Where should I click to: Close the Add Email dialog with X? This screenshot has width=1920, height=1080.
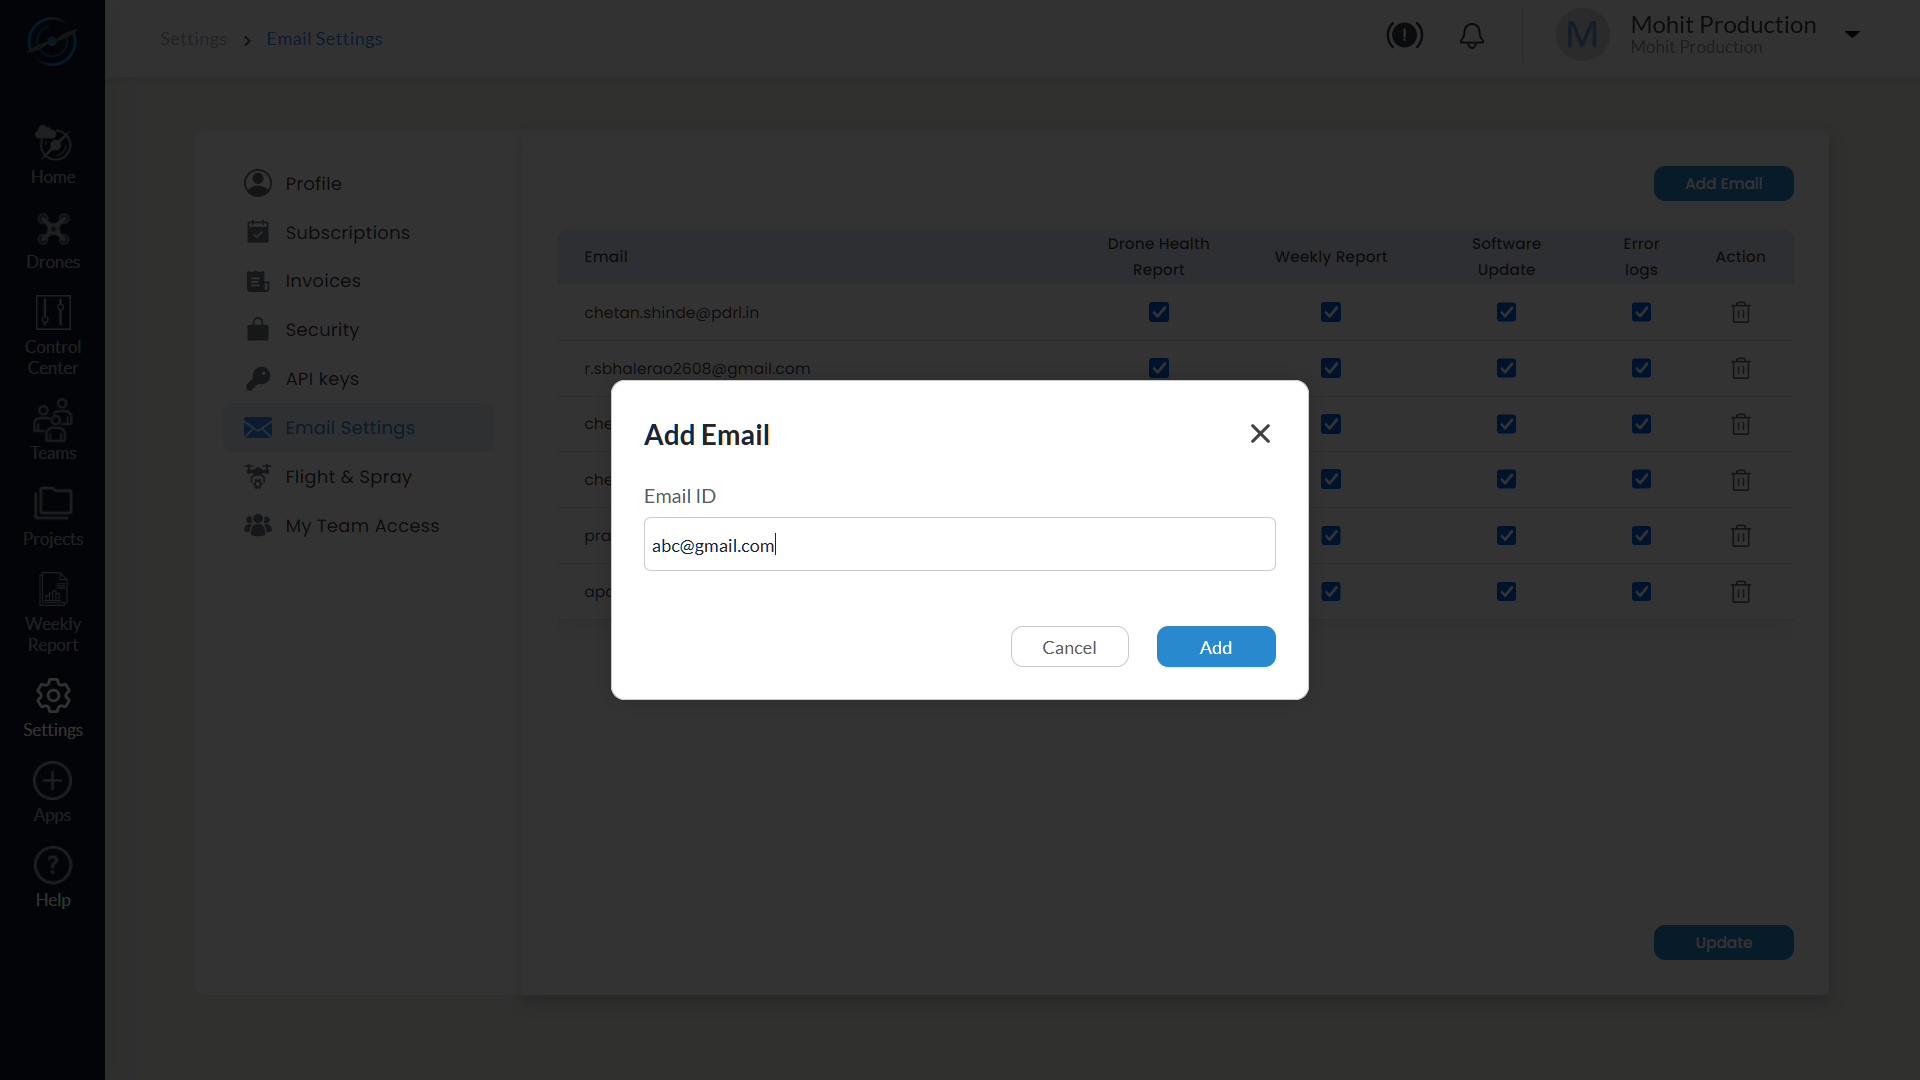pos(1260,434)
